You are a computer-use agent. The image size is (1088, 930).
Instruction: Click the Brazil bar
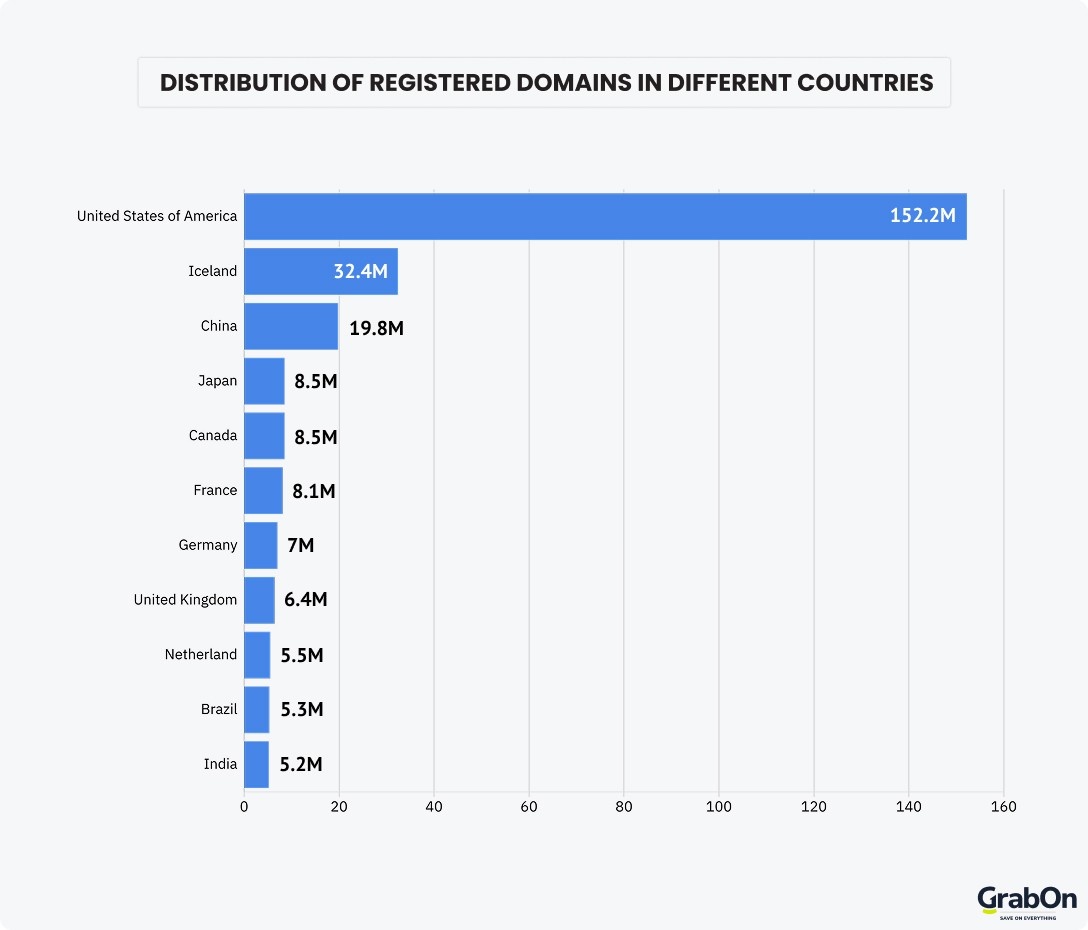[x=257, y=710]
